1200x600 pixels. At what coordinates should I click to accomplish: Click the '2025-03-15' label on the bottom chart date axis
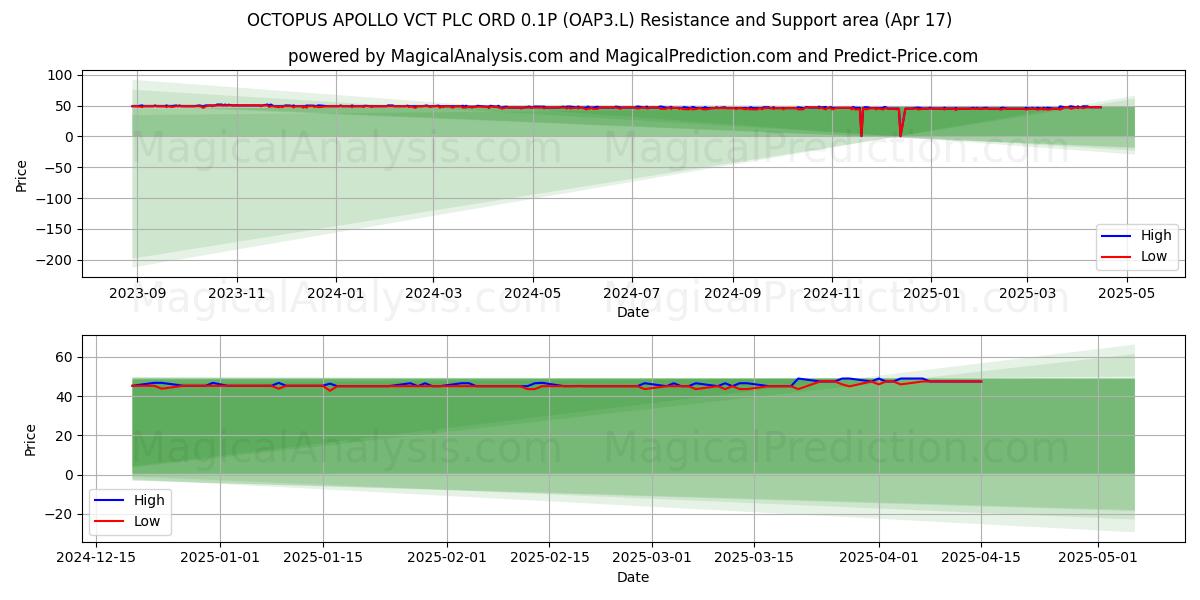(x=754, y=558)
